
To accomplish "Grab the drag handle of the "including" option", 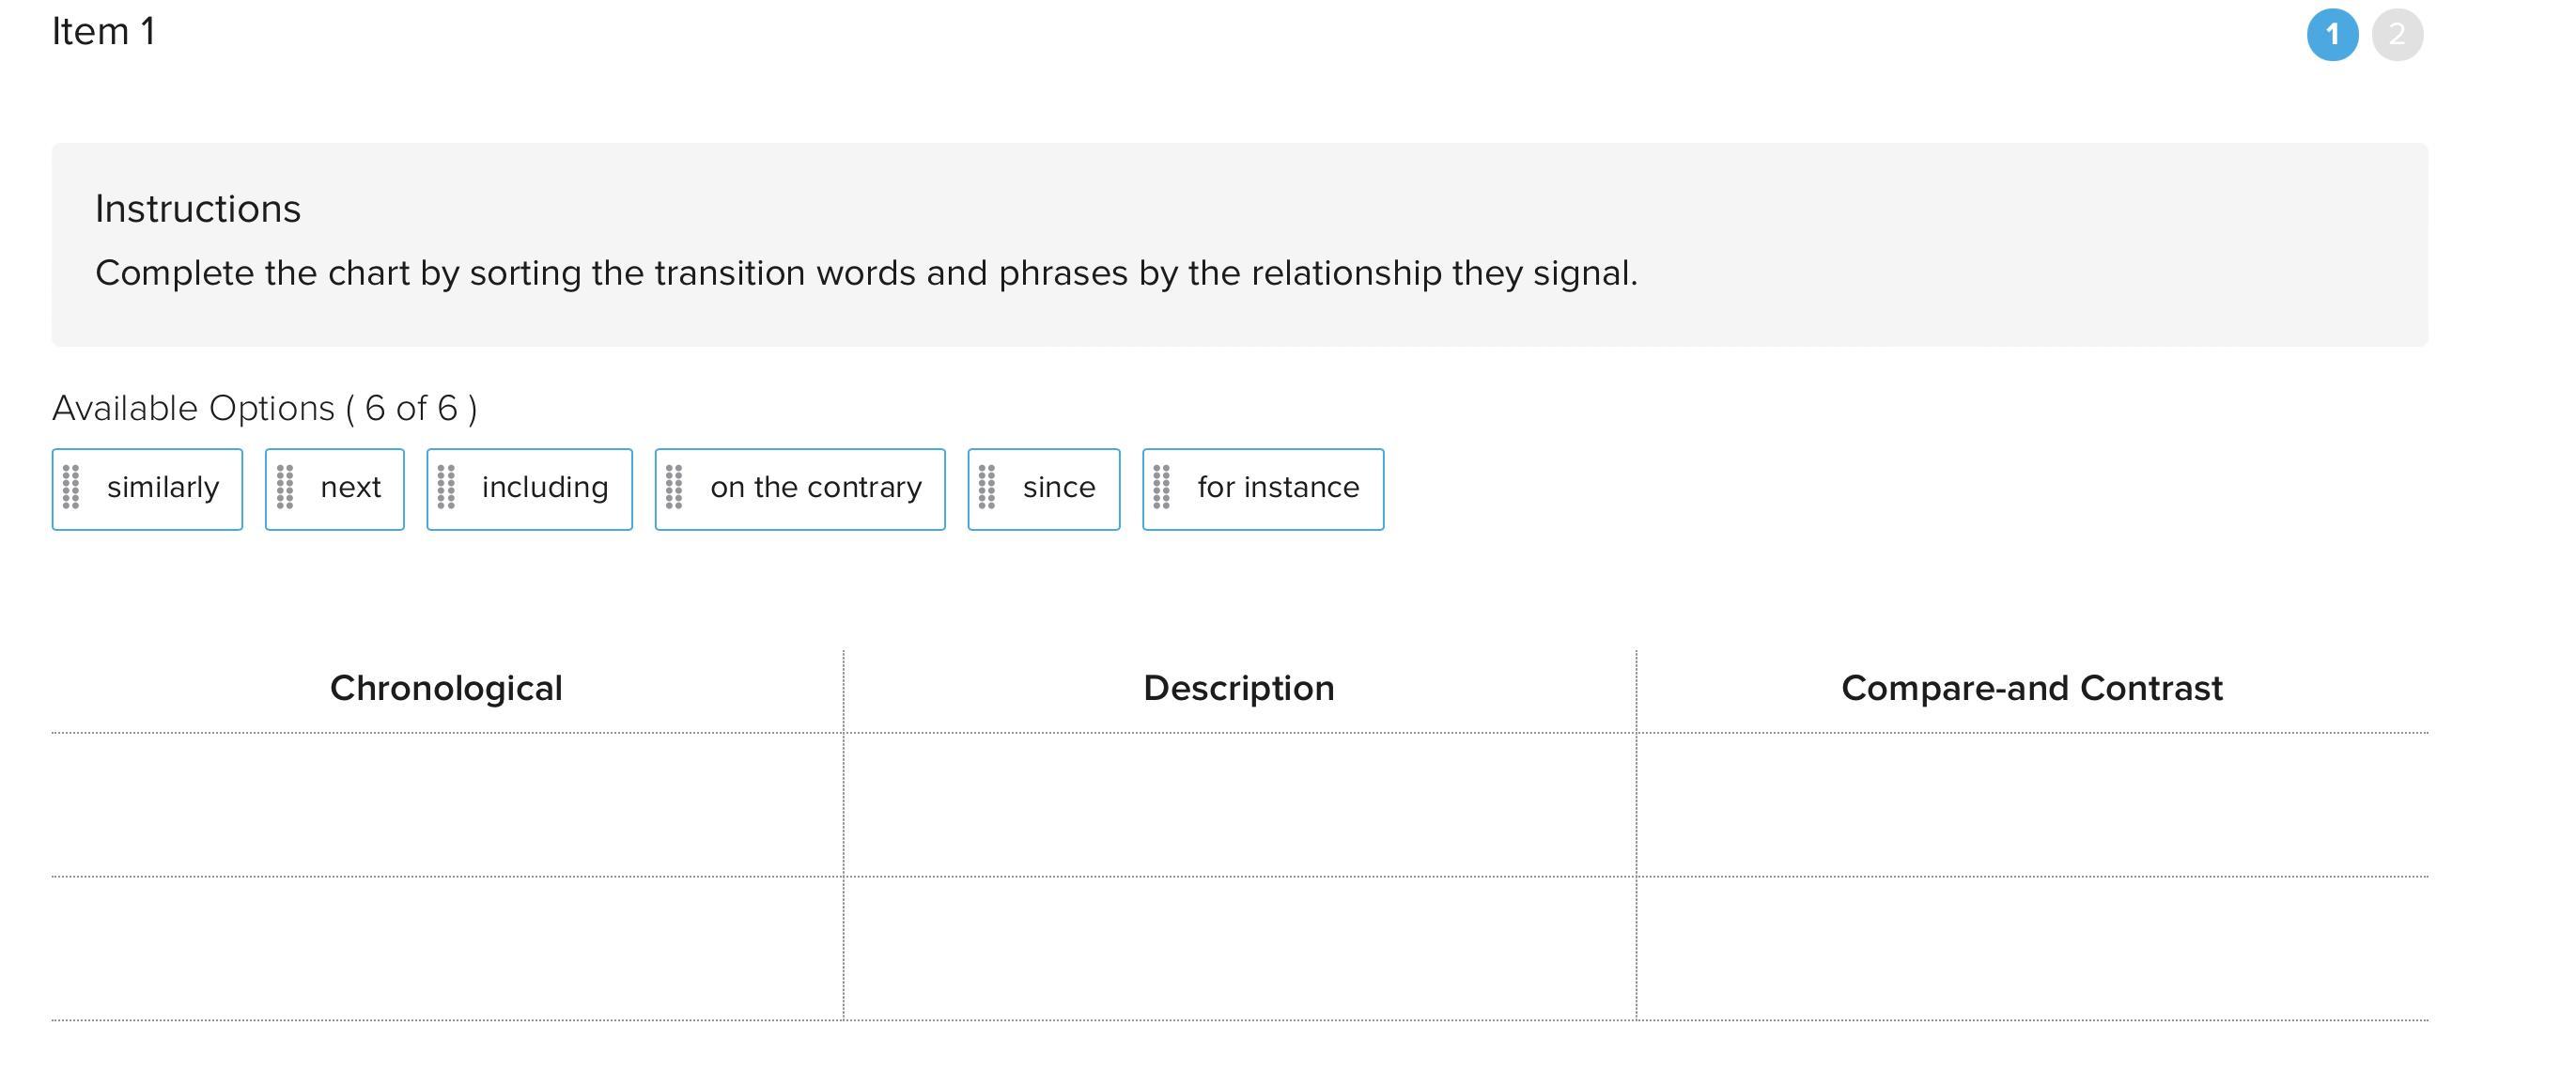I will click(x=446, y=487).
